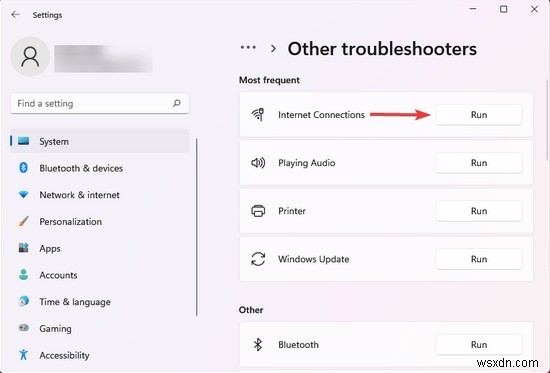
Task: Click the Bluetooth troubleshooter icon
Action: click(x=258, y=345)
